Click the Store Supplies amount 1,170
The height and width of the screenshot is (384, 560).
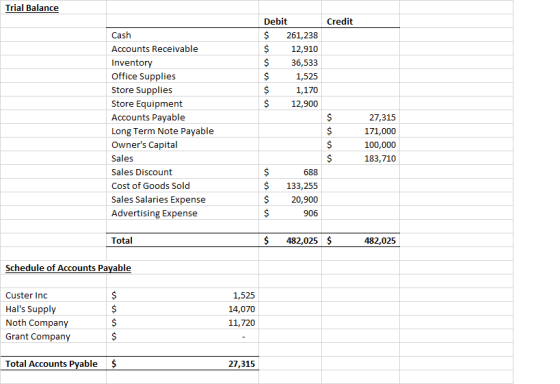point(307,90)
